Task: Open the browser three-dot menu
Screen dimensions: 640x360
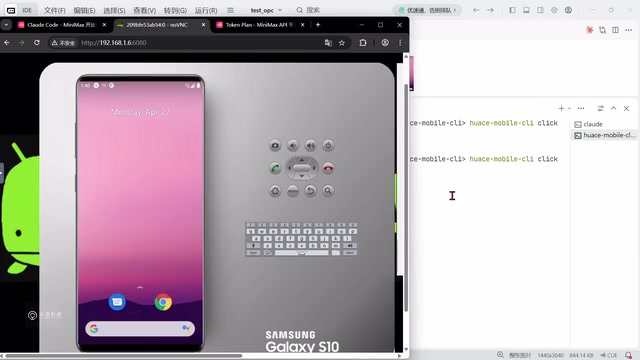Action: (400, 42)
